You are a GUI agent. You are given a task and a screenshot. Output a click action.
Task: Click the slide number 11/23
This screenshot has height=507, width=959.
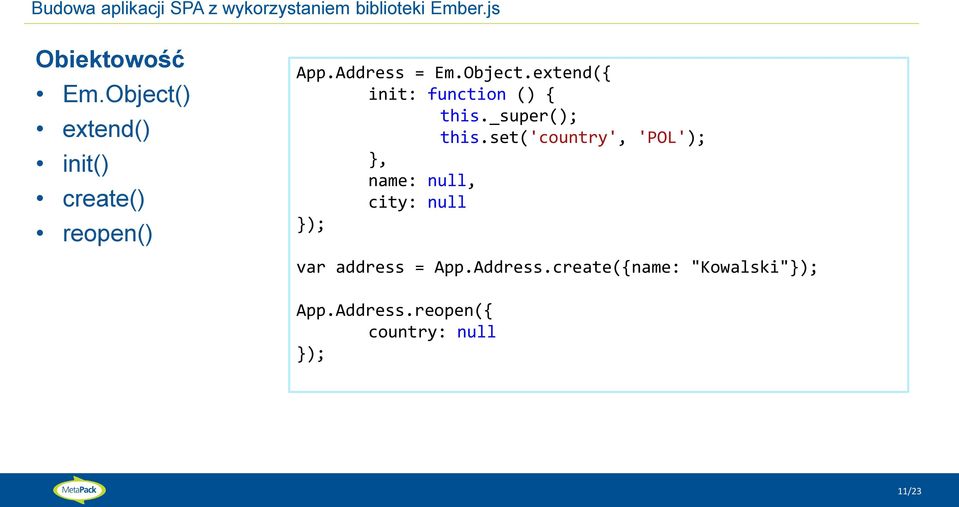(x=909, y=492)
